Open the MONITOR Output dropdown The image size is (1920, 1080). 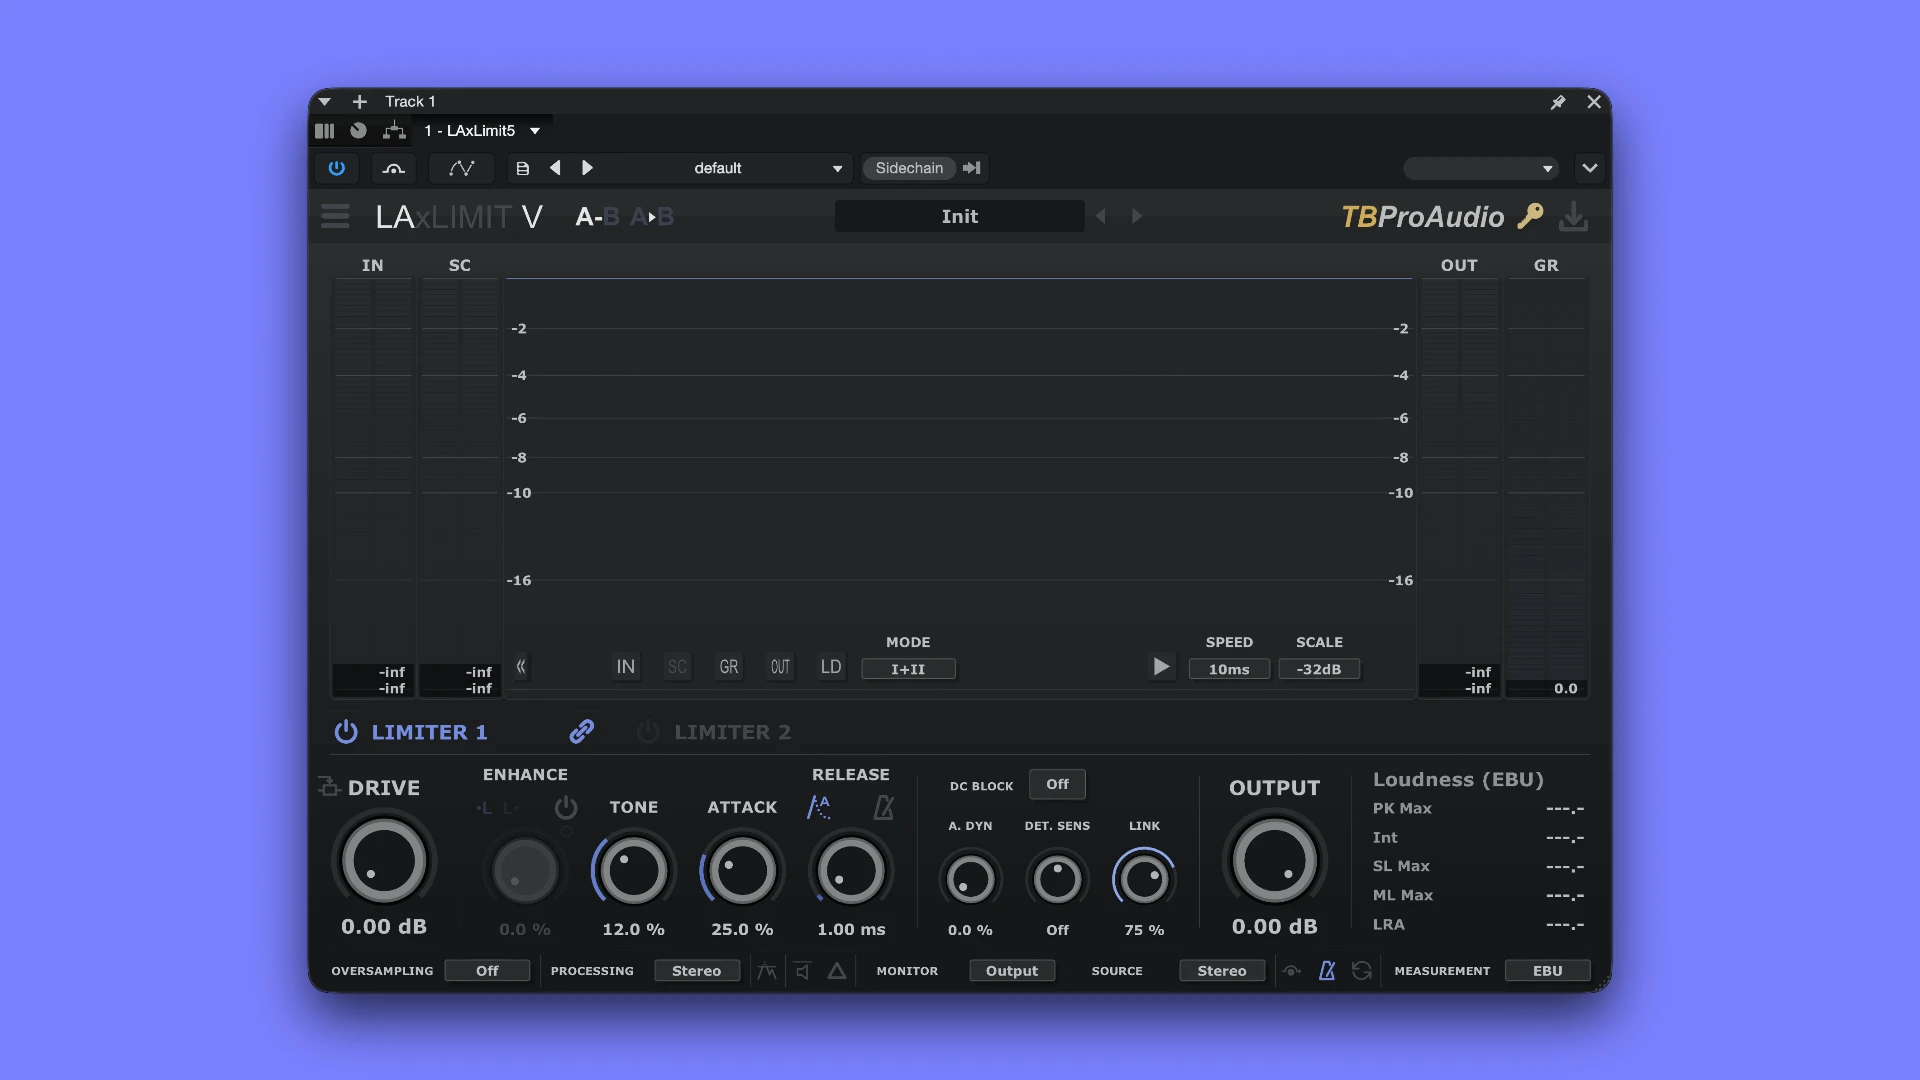pos(1012,971)
